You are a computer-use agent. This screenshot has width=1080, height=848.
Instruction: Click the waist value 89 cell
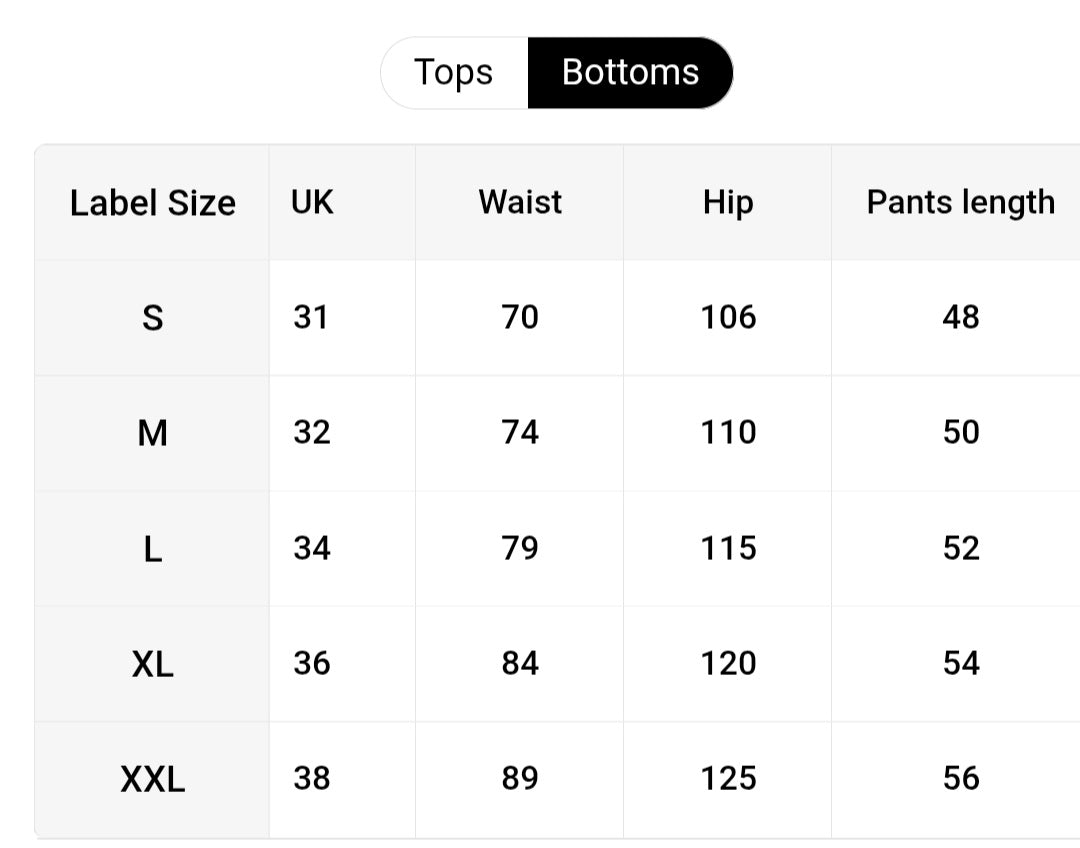(520, 780)
